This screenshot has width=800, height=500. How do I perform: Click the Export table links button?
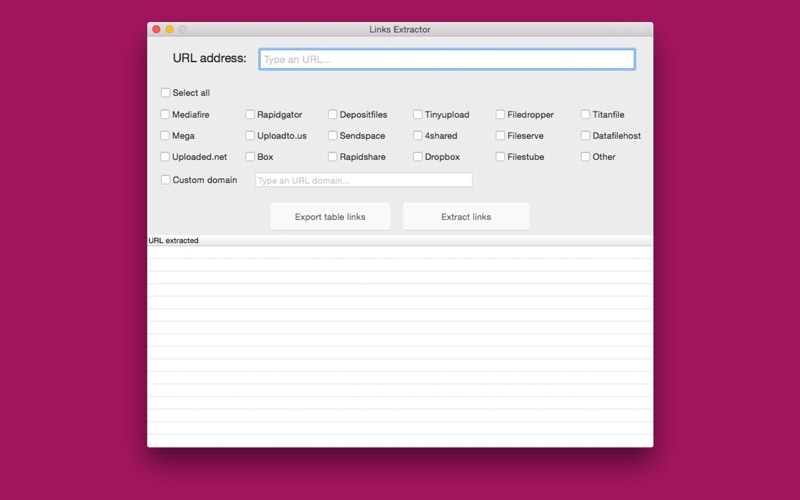[x=330, y=216]
